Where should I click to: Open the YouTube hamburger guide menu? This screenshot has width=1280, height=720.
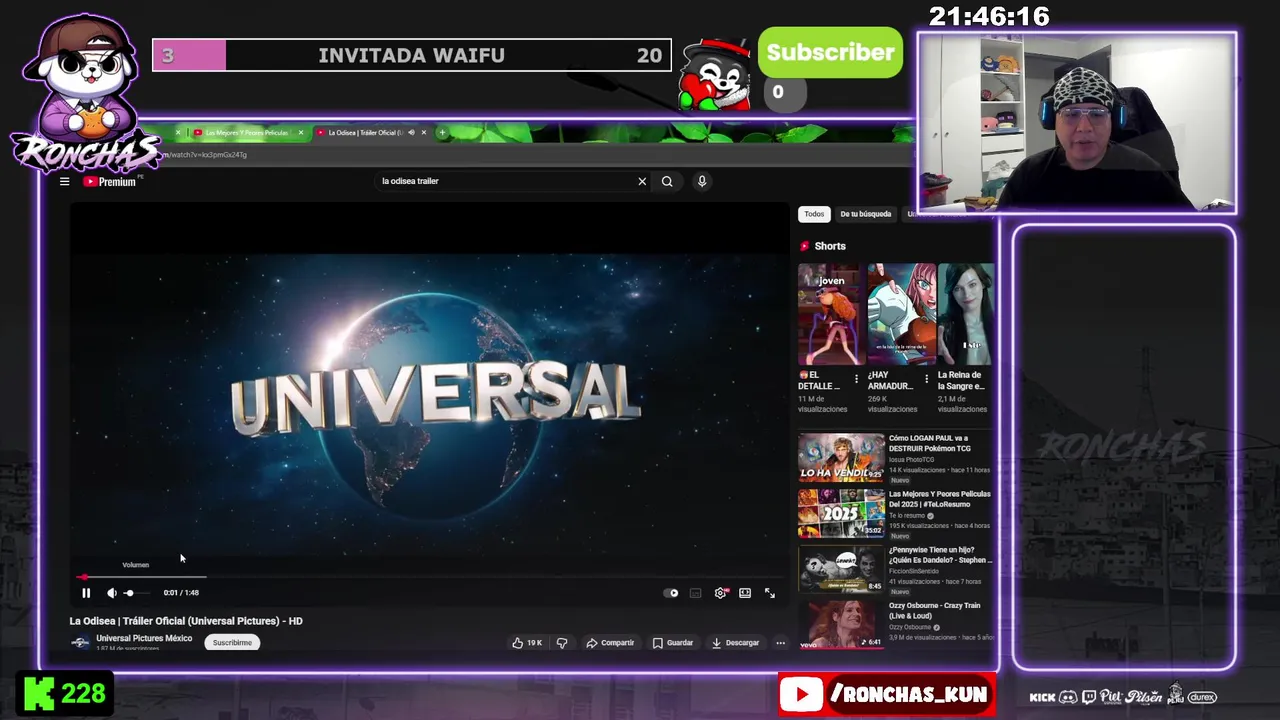tap(64, 181)
